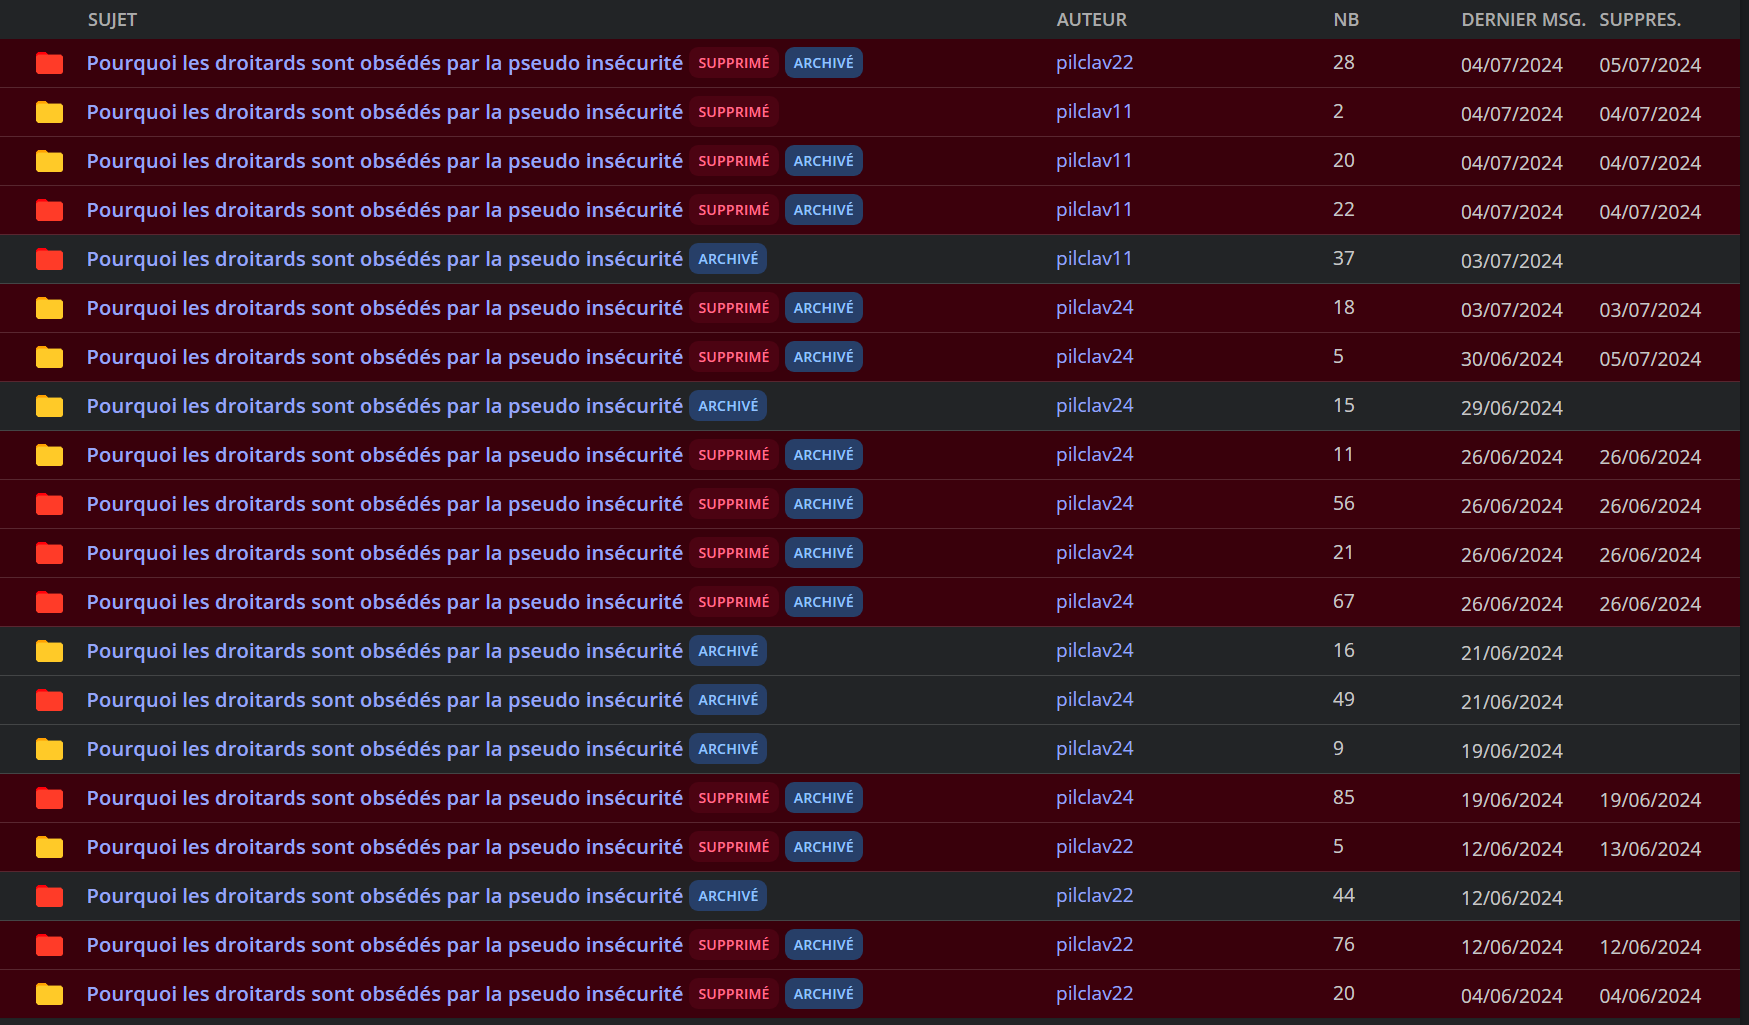The image size is (1749, 1025).
Task: Click the red folder icon of the 28-message topic
Action: point(49,63)
